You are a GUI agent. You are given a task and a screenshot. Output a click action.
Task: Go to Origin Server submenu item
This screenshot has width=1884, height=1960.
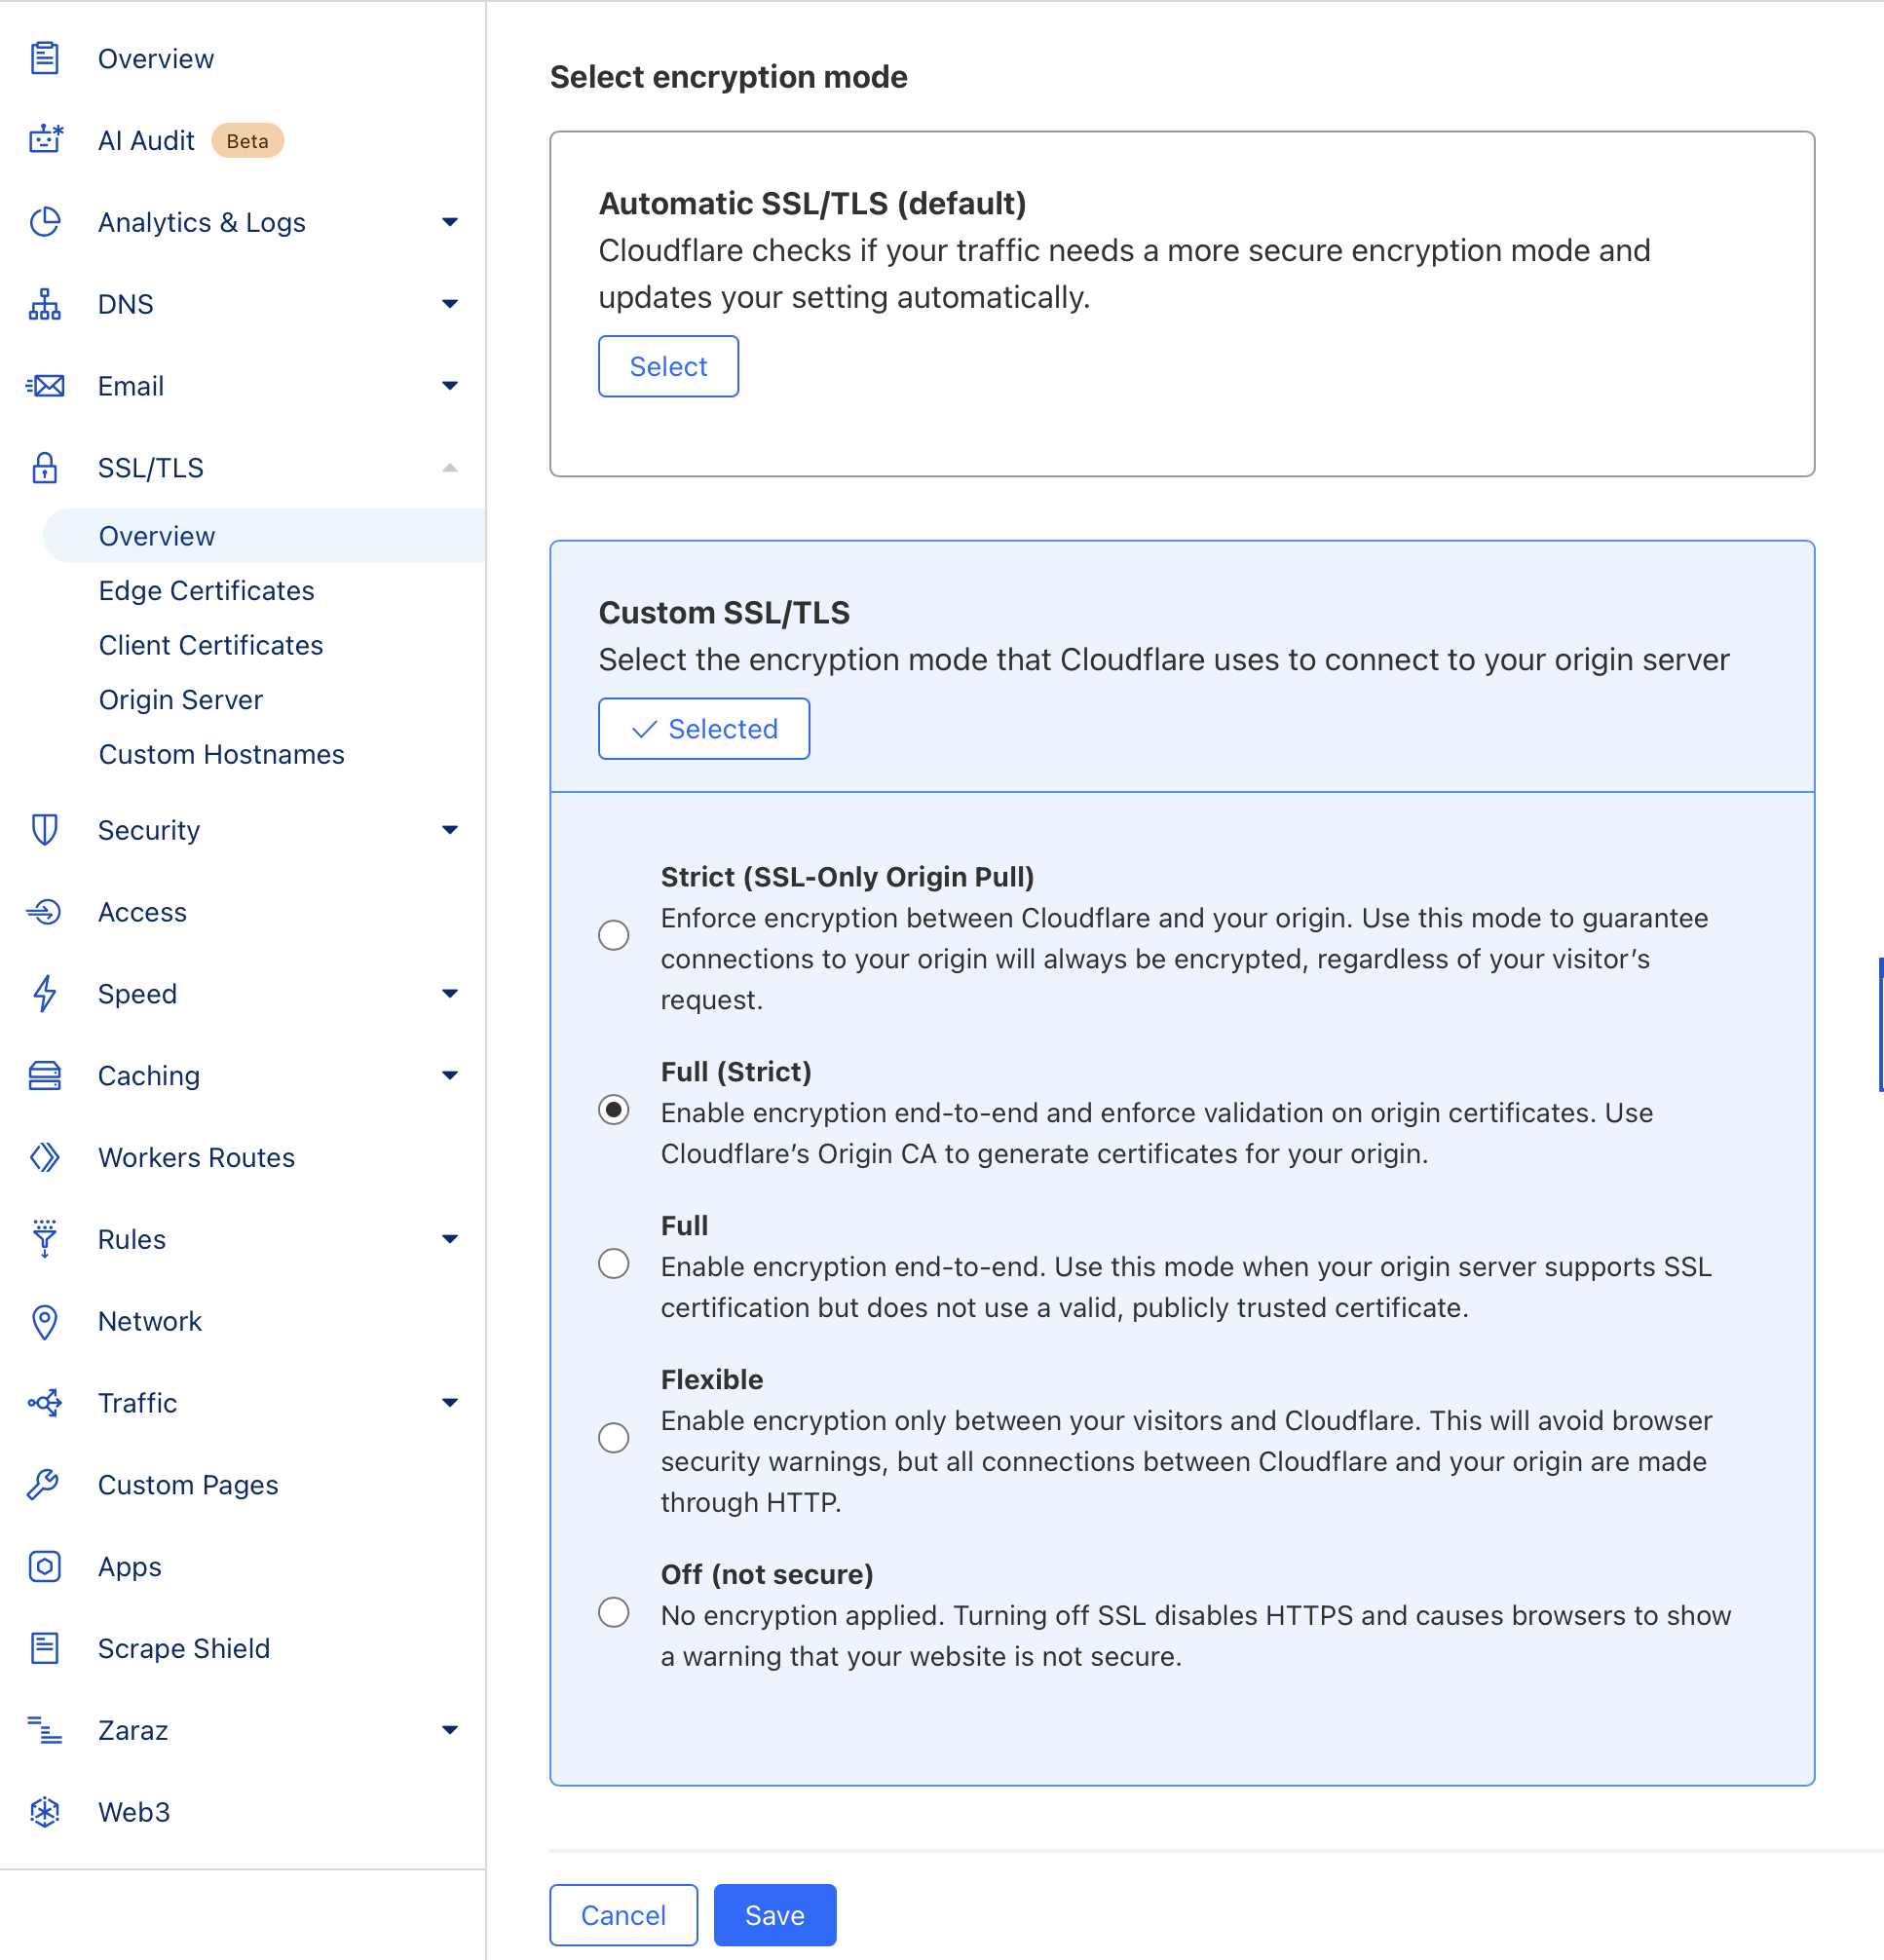pyautogui.click(x=180, y=700)
